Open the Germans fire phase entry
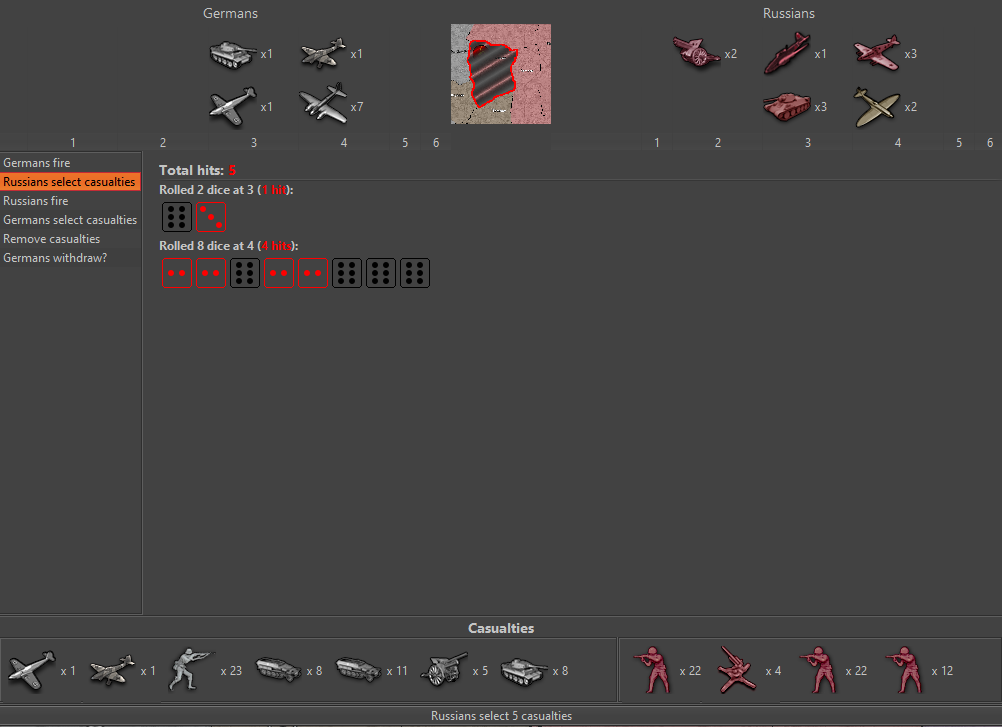Image resolution: width=1002 pixels, height=727 pixels. click(37, 162)
